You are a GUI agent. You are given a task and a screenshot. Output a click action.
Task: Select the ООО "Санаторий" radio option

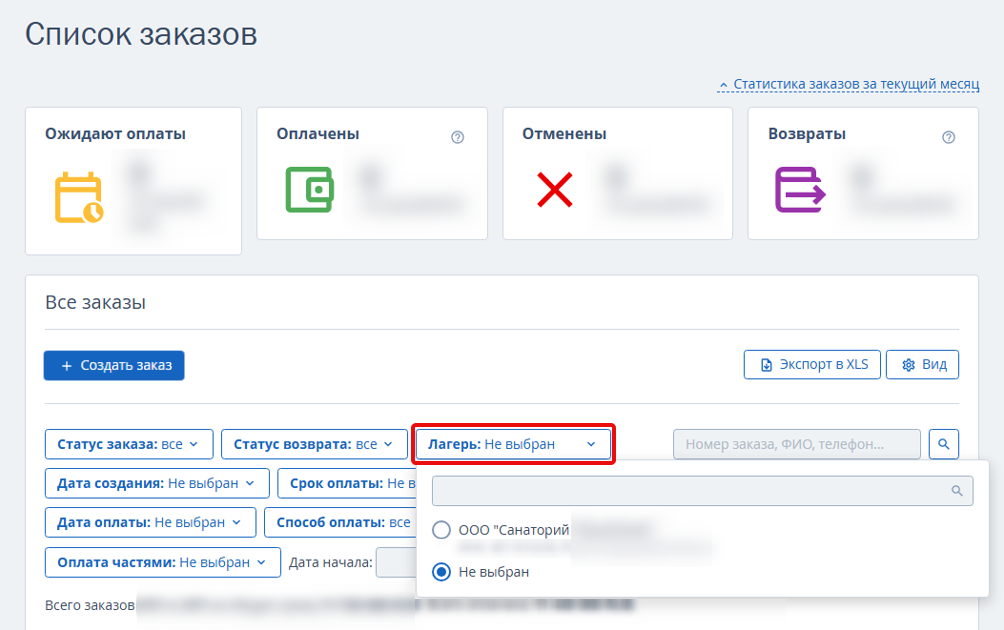[441, 530]
